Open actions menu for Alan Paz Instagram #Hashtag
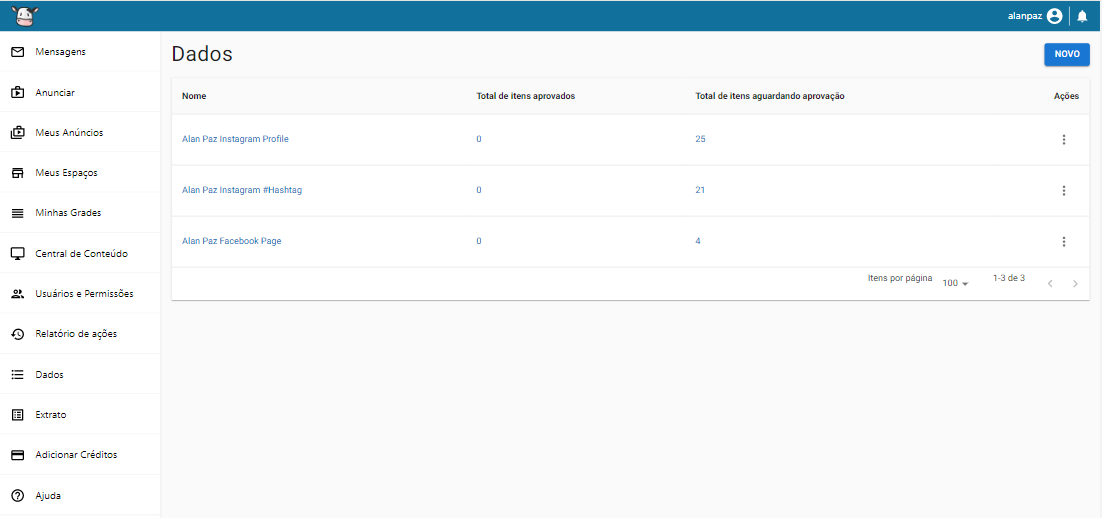 pos(1063,190)
